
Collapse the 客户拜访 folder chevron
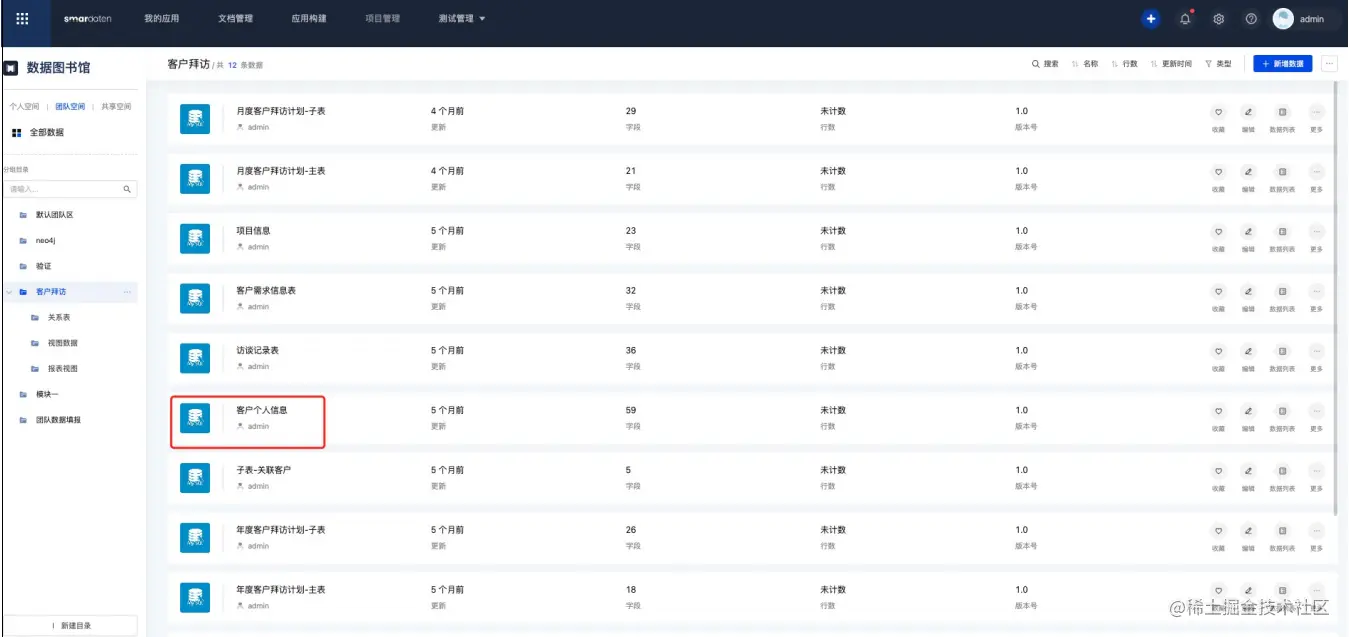pos(9,292)
